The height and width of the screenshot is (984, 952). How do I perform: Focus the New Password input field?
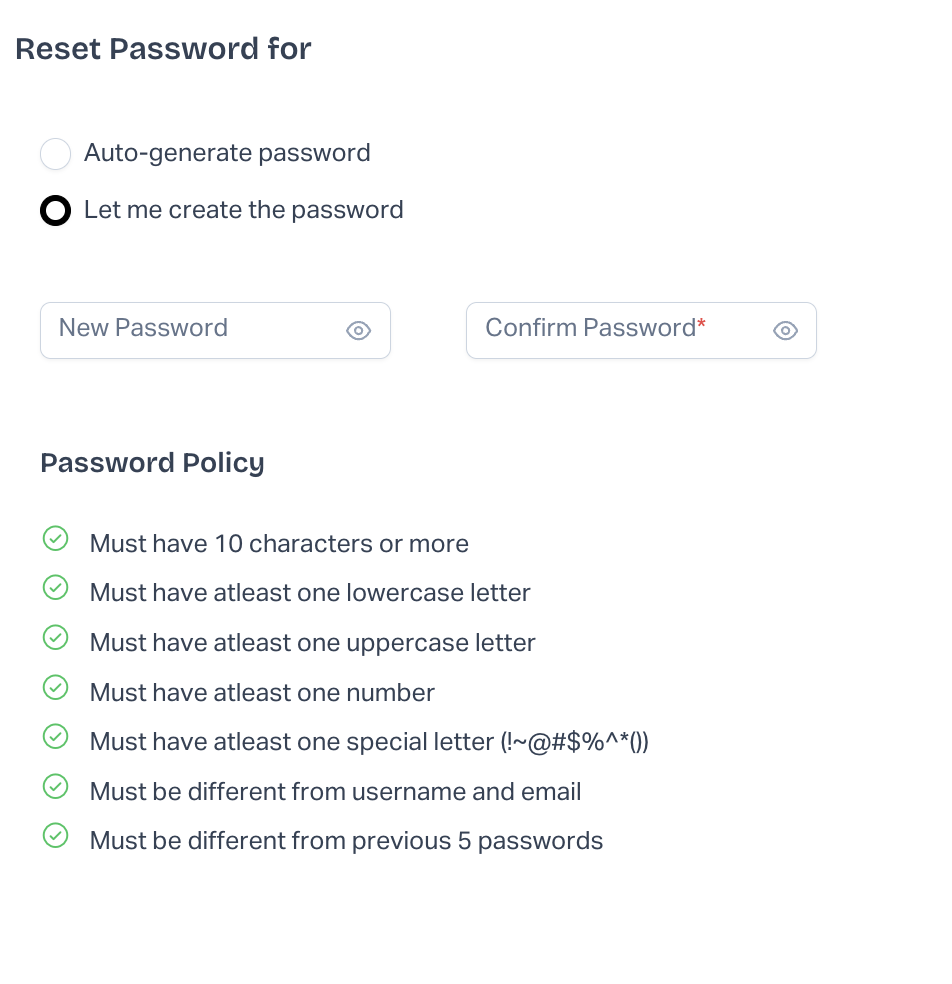coord(190,330)
